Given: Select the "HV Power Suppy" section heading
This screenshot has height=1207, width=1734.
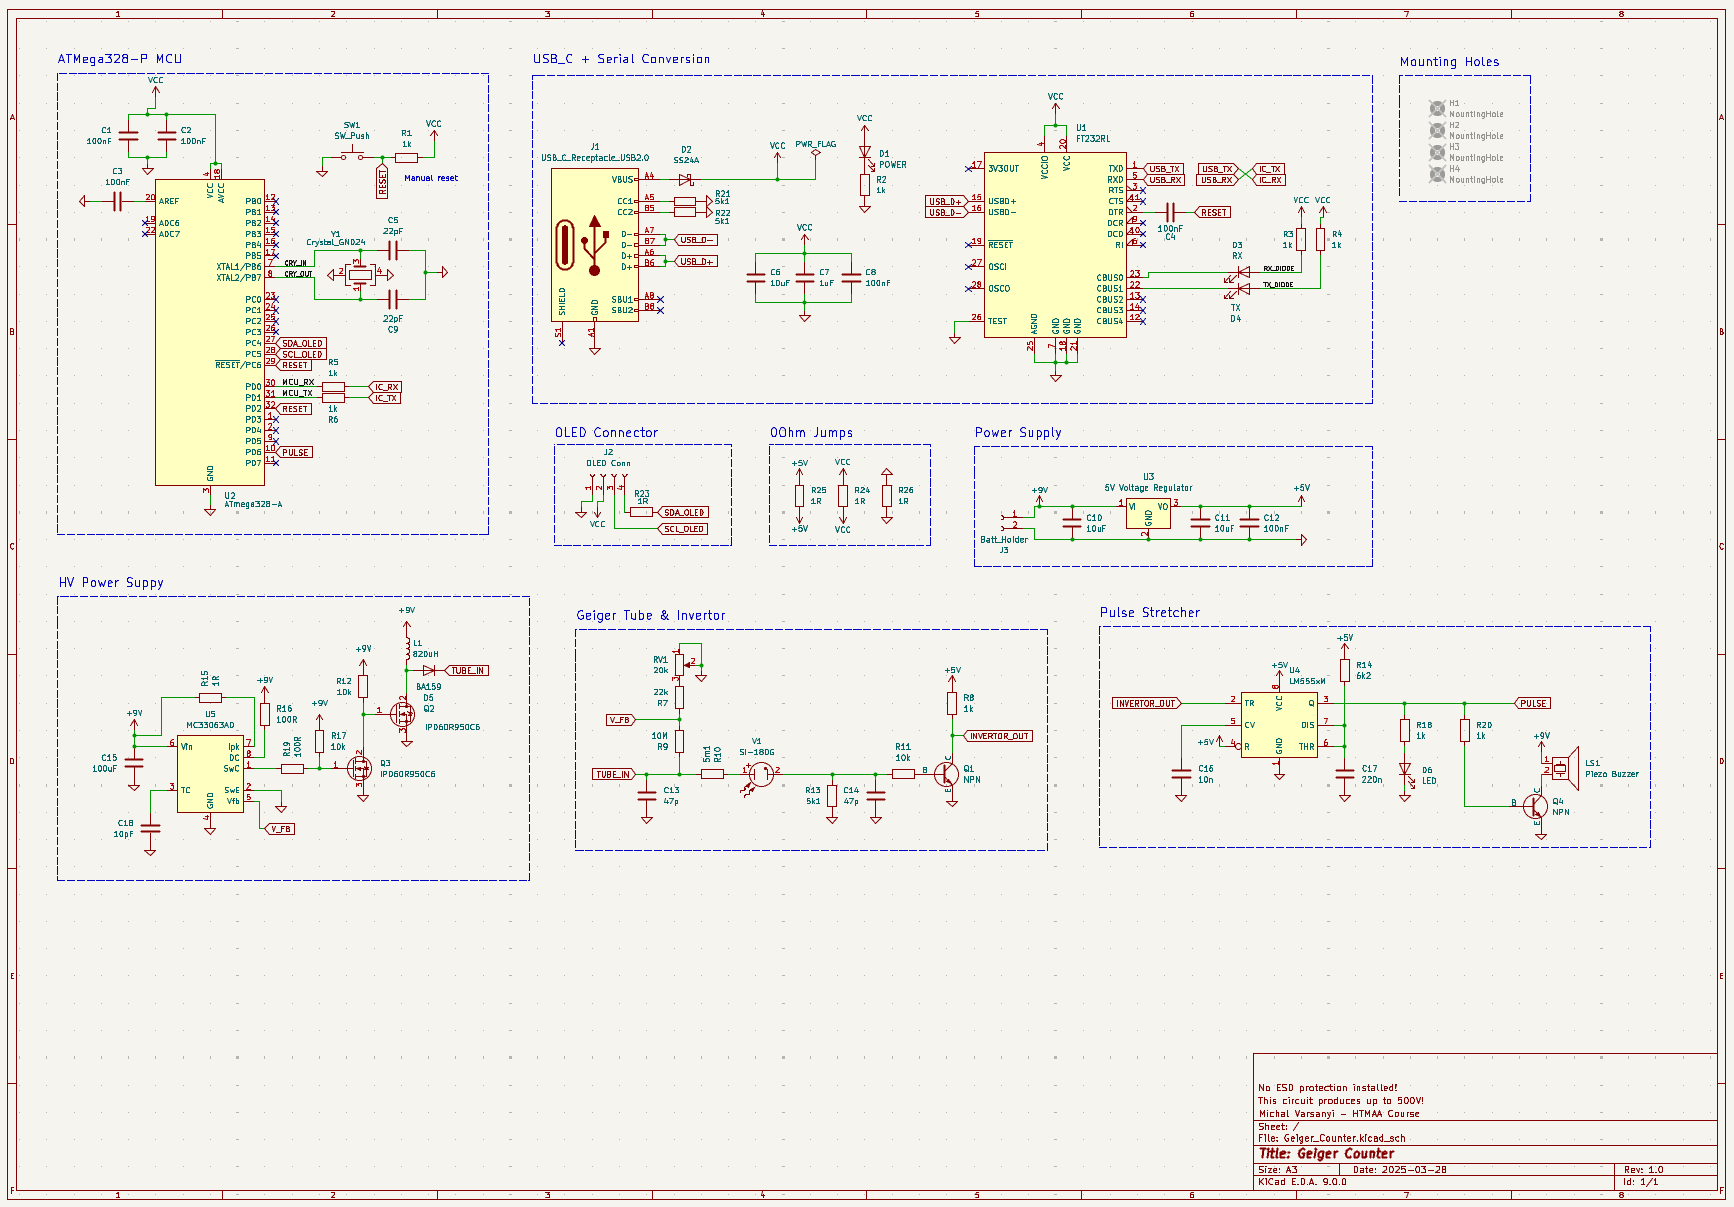Looking at the screenshot, I should [111, 582].
